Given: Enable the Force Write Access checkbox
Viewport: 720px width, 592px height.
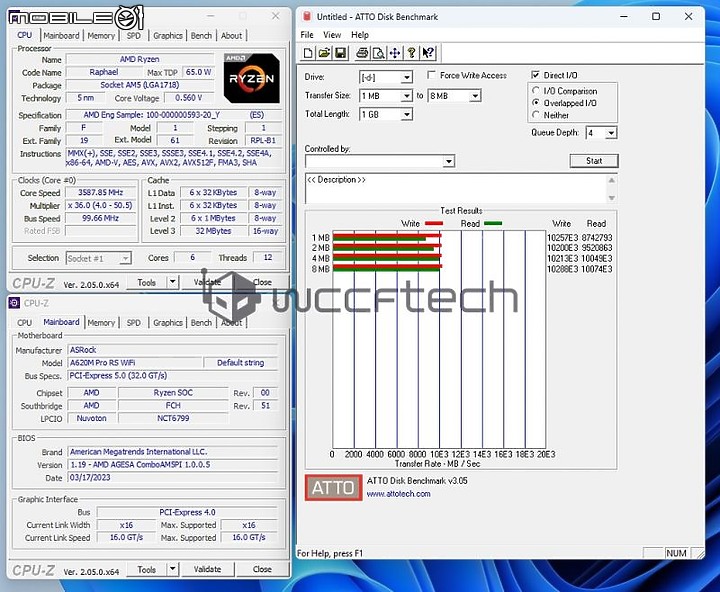Looking at the screenshot, I should coord(431,75).
